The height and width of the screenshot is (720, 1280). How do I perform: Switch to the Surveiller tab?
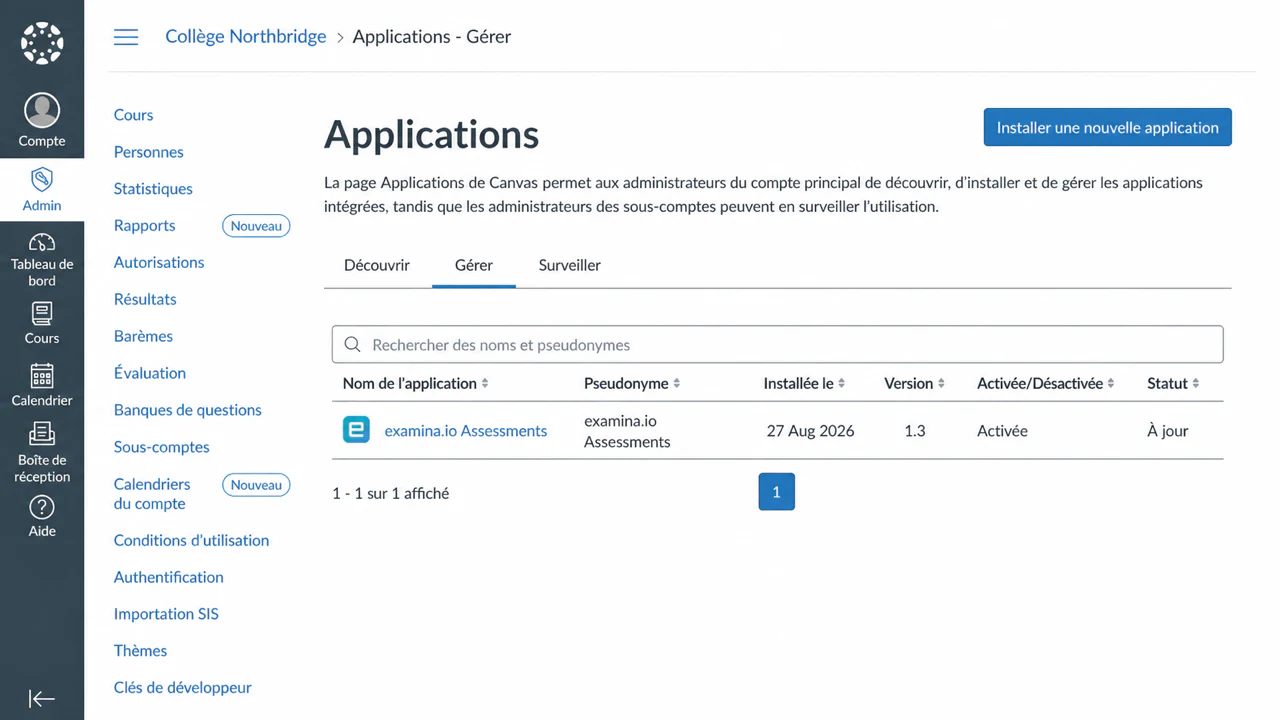click(x=570, y=265)
